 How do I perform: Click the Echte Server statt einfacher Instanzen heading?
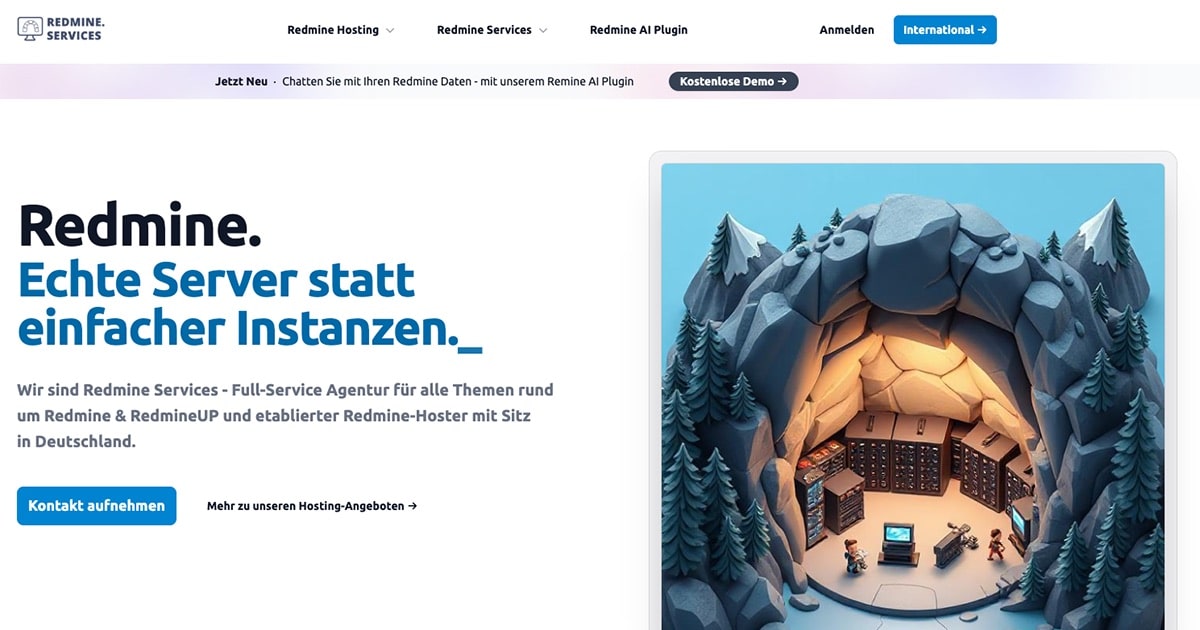pos(250,304)
